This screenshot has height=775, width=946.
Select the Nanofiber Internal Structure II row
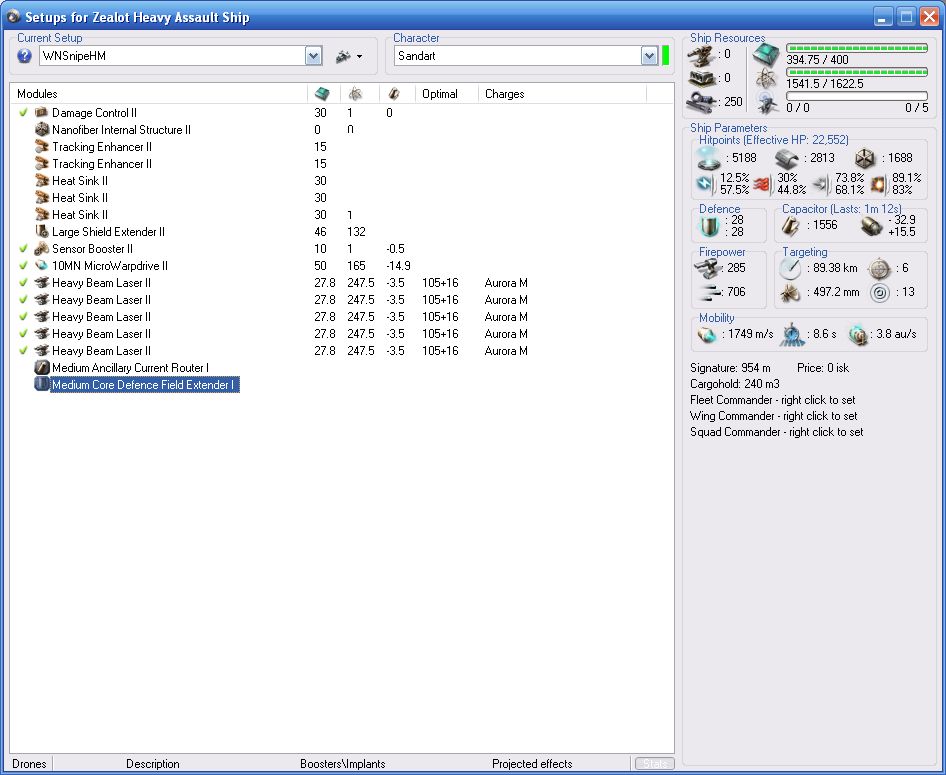point(341,130)
